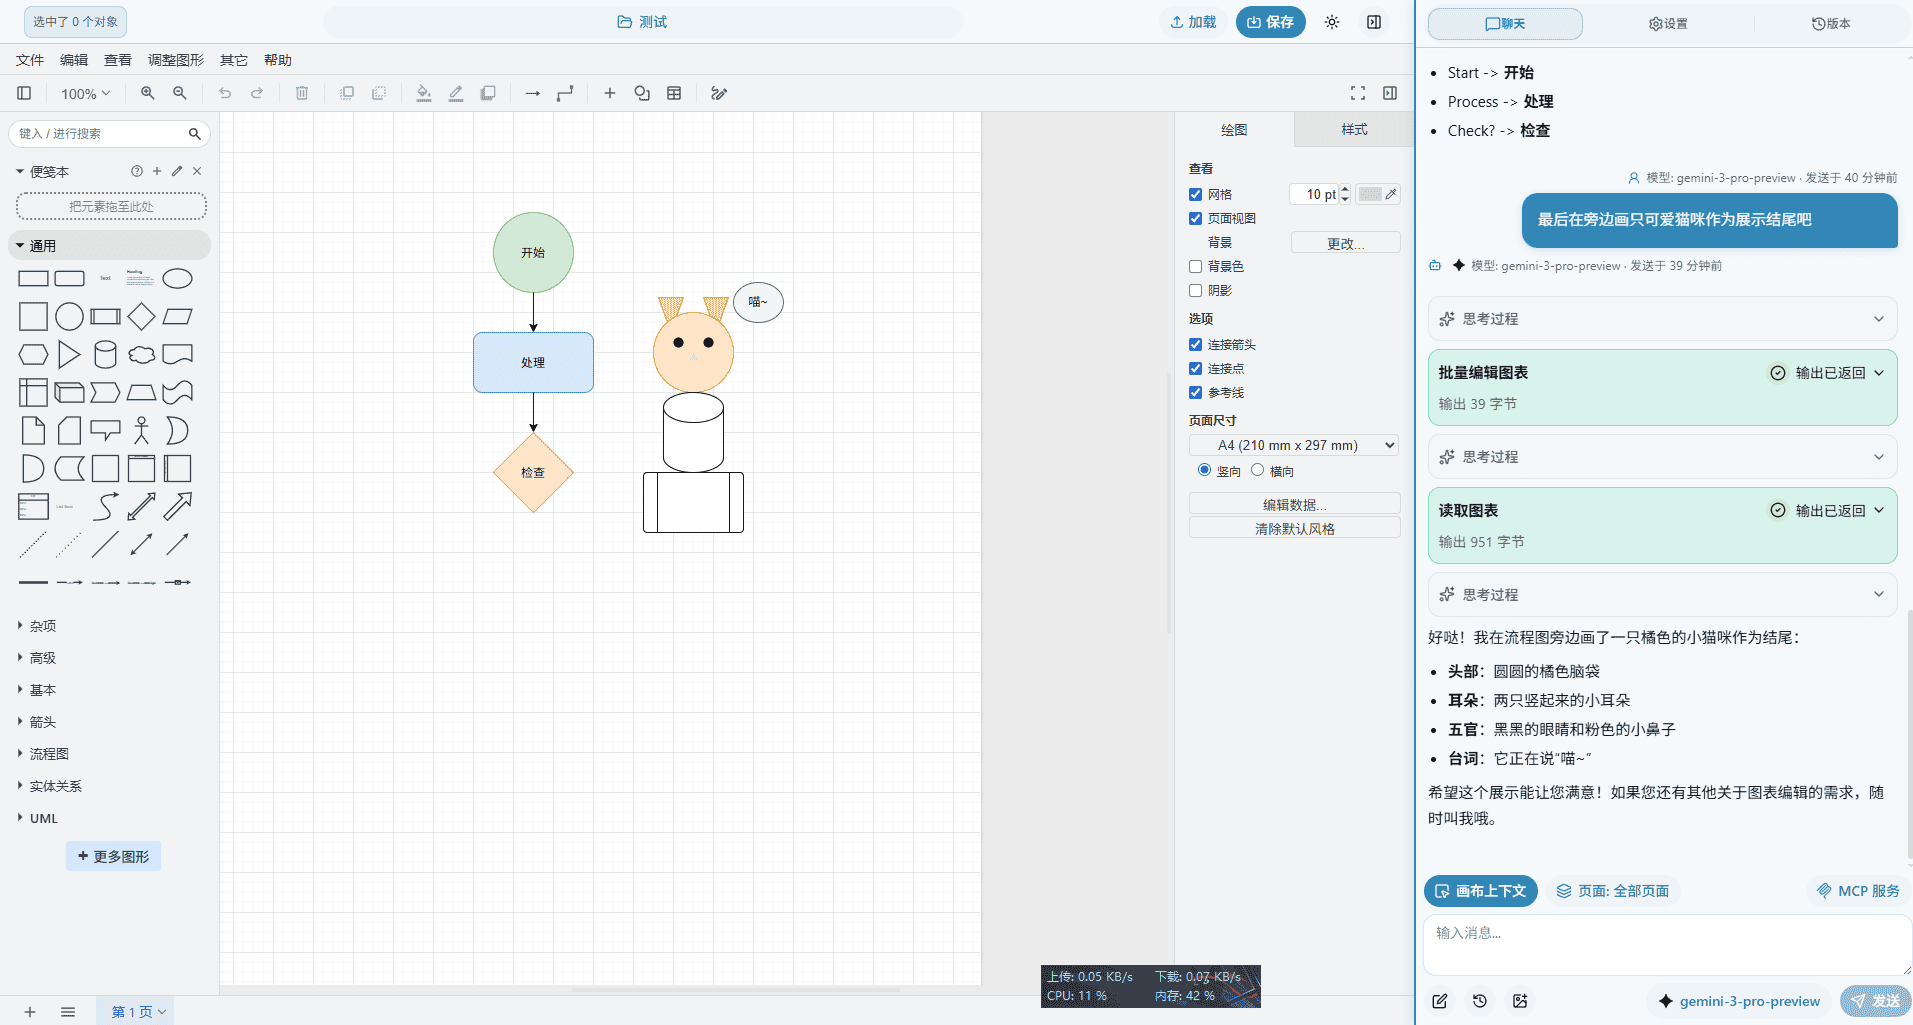
Task: Open the A4 page size dropdown
Action: tap(1293, 446)
